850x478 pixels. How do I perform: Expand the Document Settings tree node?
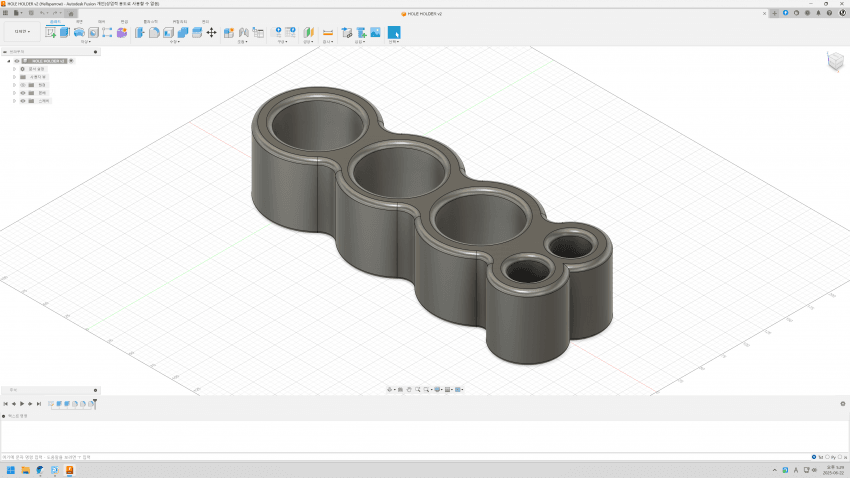(x=15, y=69)
